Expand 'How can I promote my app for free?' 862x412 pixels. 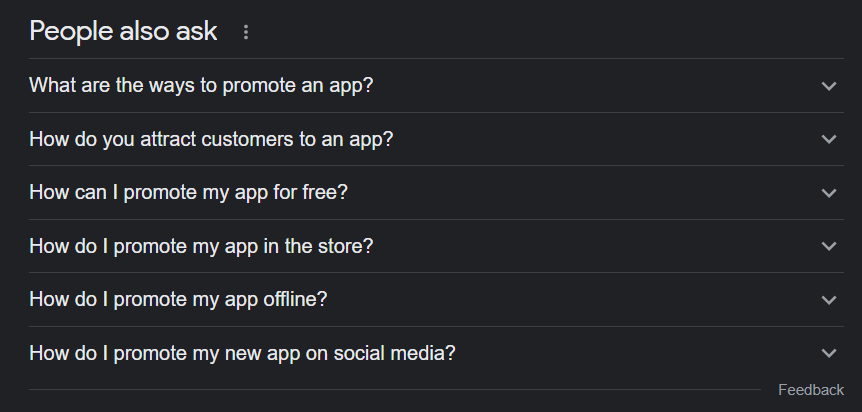(x=436, y=193)
